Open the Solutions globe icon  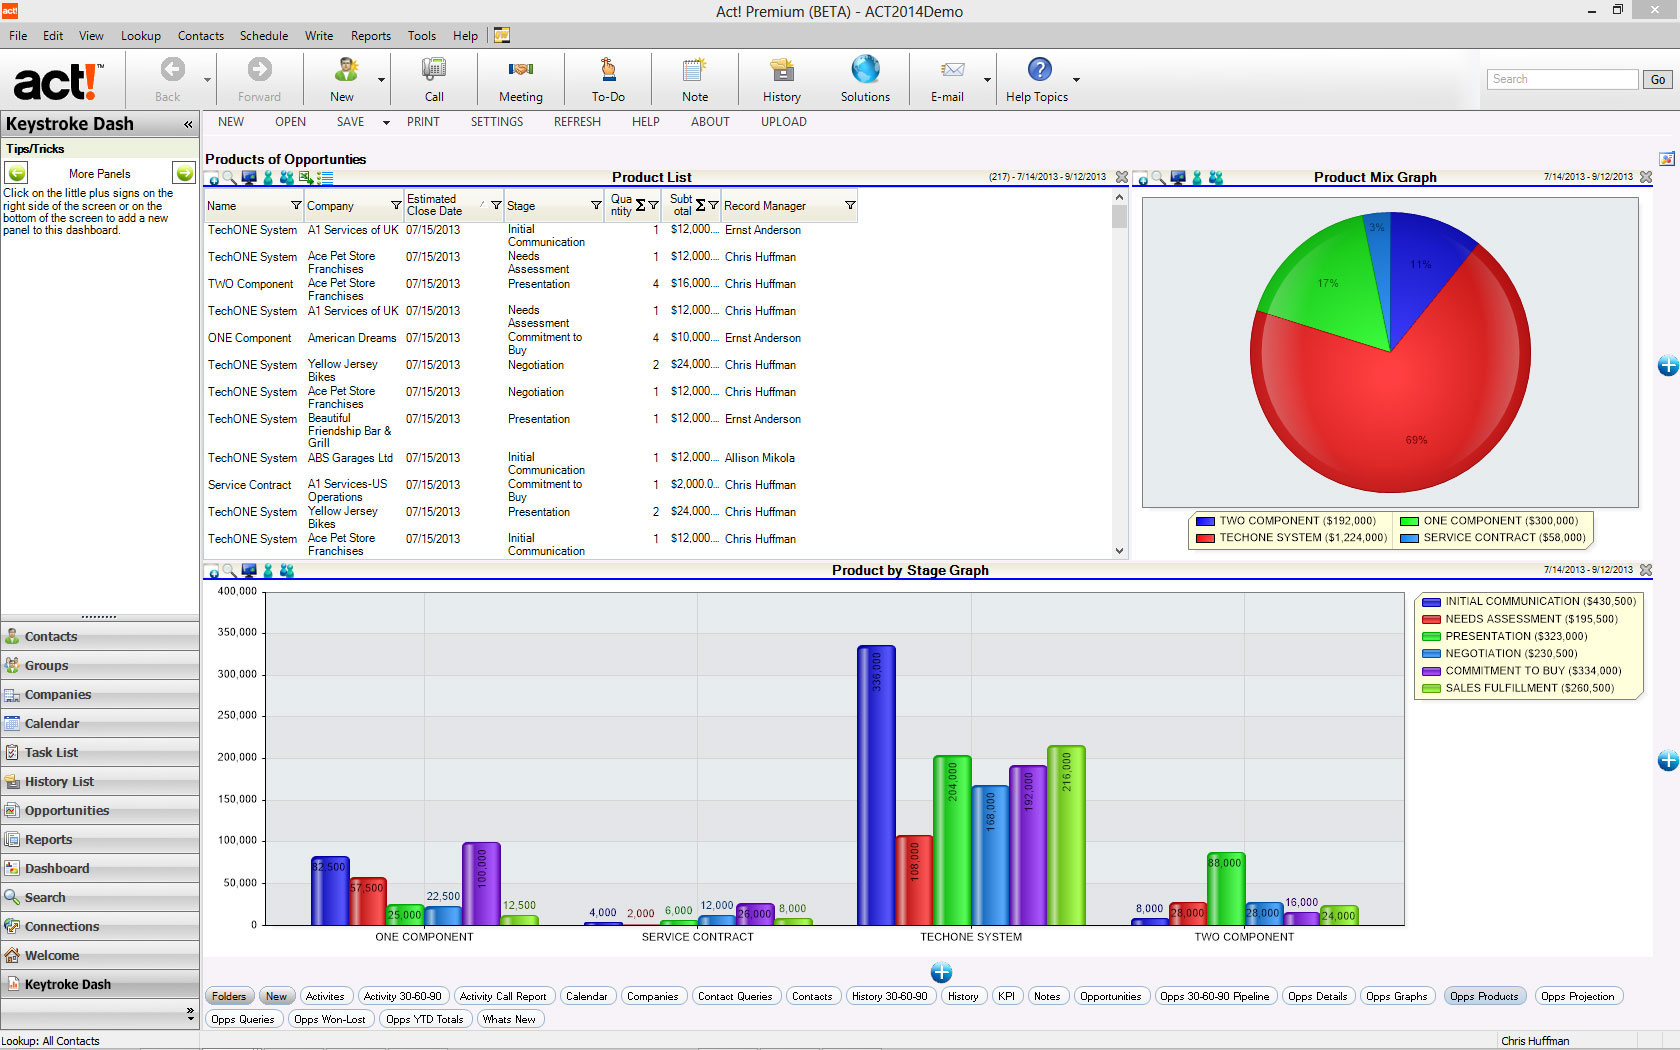coord(865,69)
